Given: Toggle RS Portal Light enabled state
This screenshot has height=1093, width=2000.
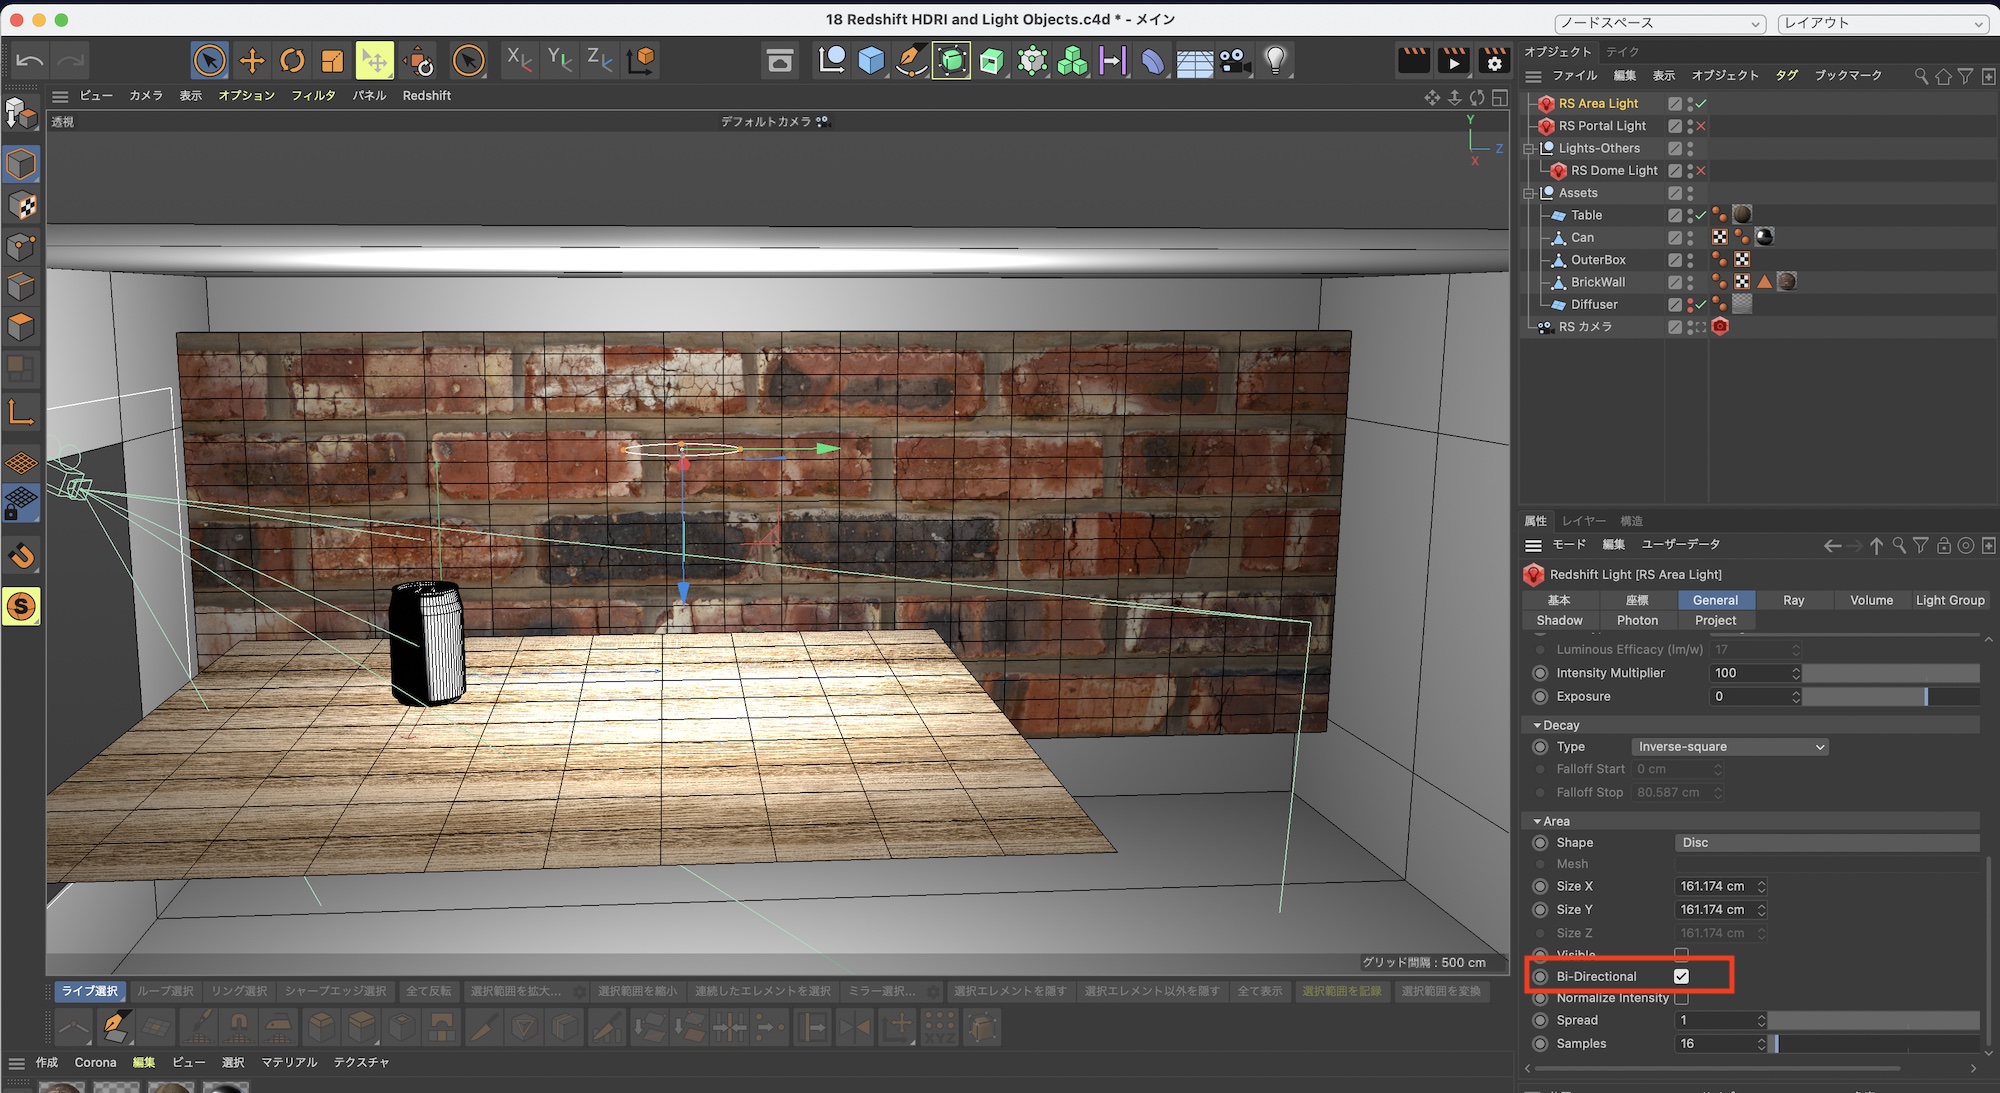Looking at the screenshot, I should [1700, 126].
